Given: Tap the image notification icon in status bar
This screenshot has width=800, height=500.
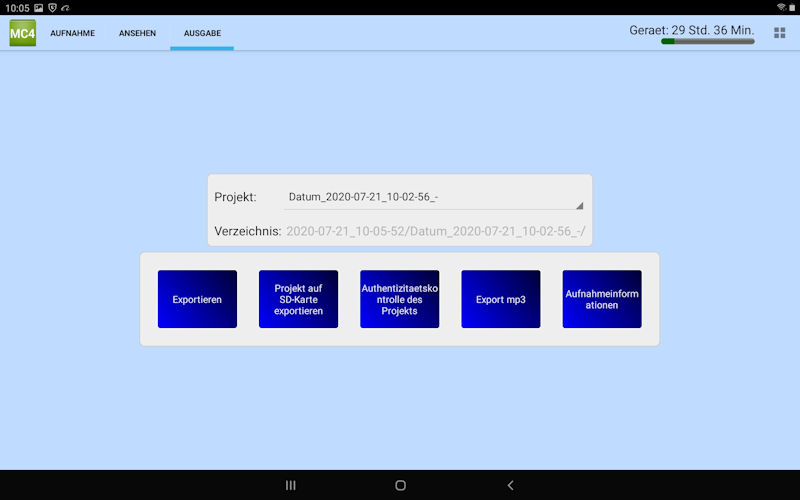Looking at the screenshot, I should coord(38,7).
